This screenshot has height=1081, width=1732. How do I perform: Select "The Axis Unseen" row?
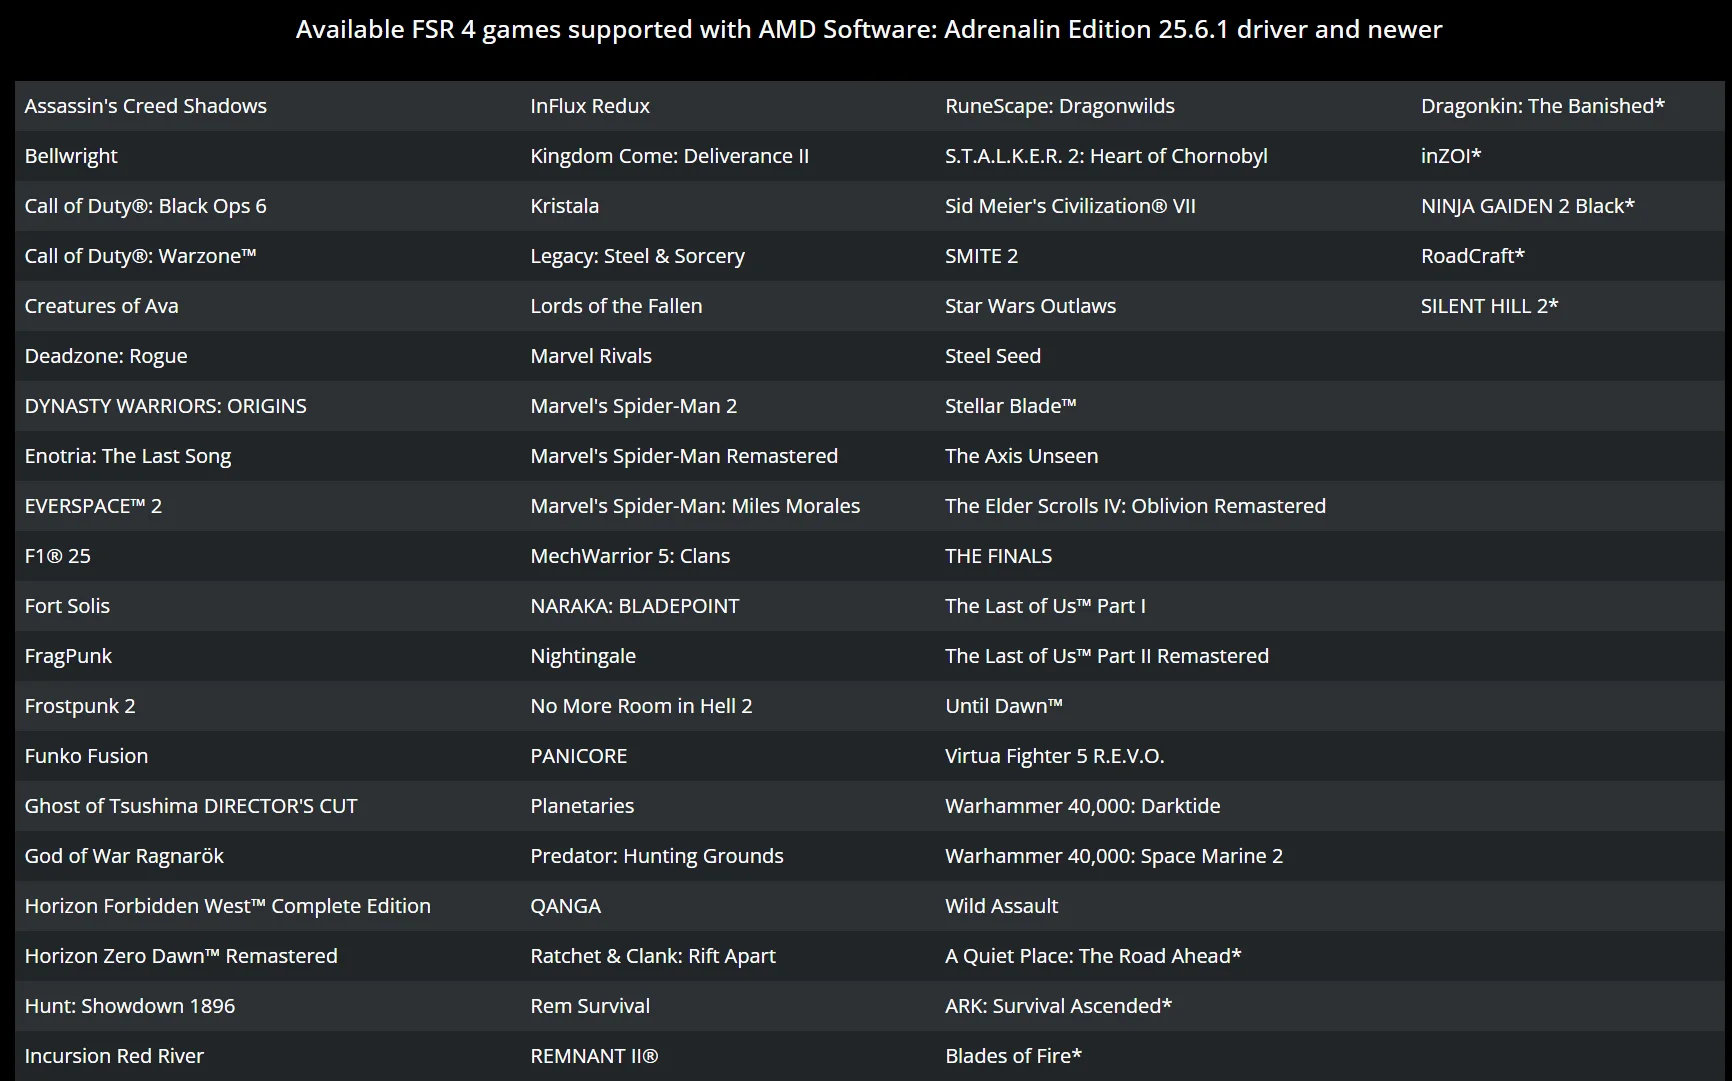pyautogui.click(x=1022, y=456)
